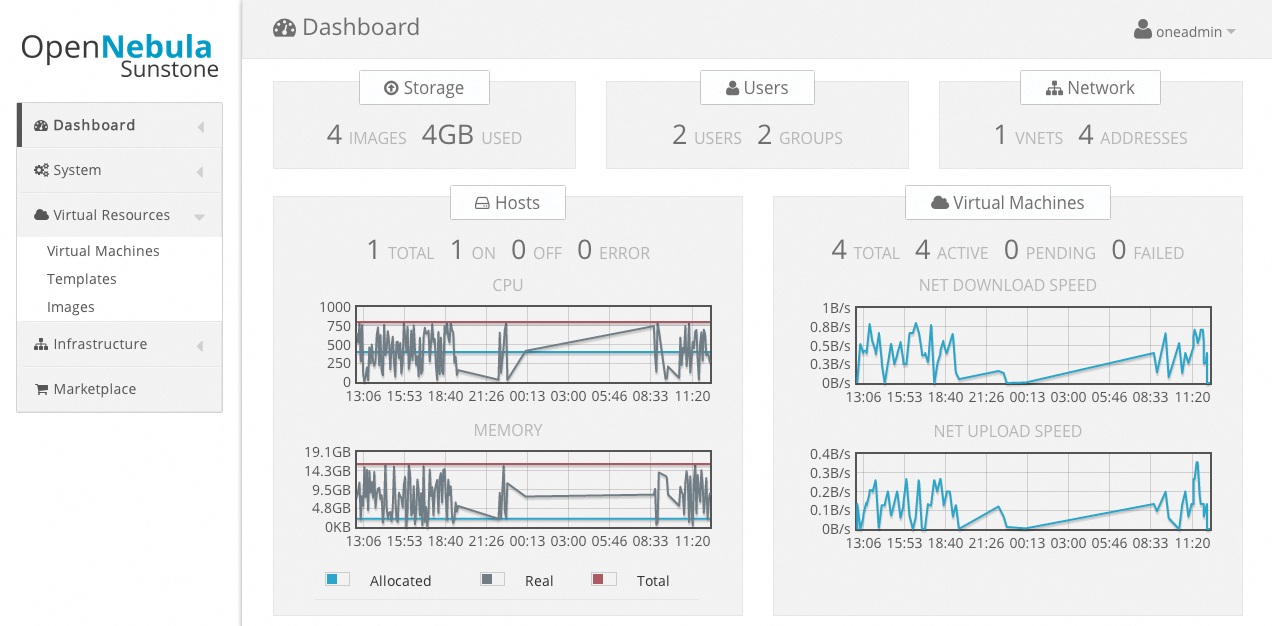
Task: Select the System gears icon
Action: tap(42, 169)
